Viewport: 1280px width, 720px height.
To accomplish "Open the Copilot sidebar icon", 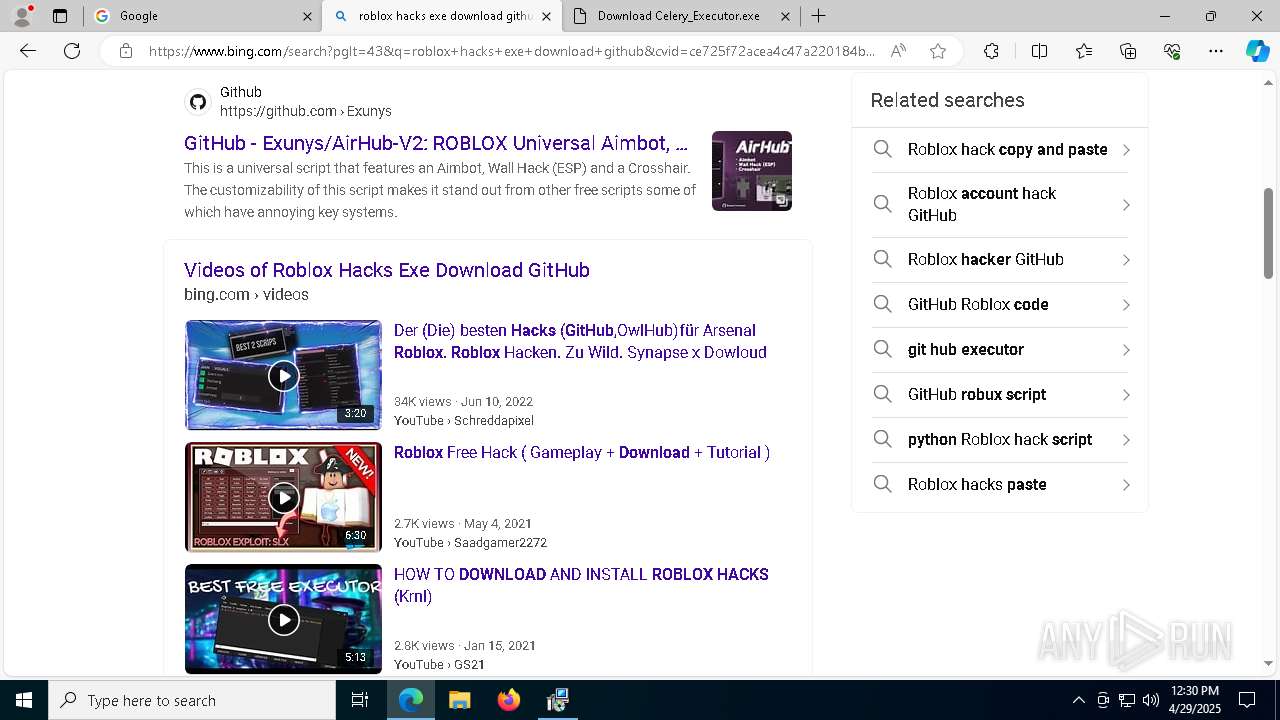I will pyautogui.click(x=1257, y=51).
